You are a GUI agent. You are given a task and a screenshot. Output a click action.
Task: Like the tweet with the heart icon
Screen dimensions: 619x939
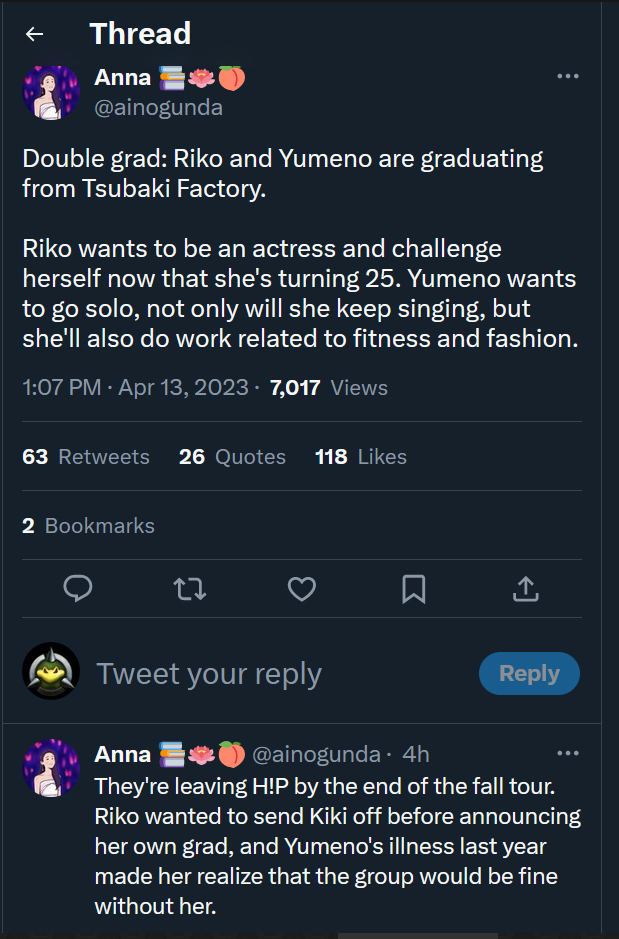(x=302, y=589)
